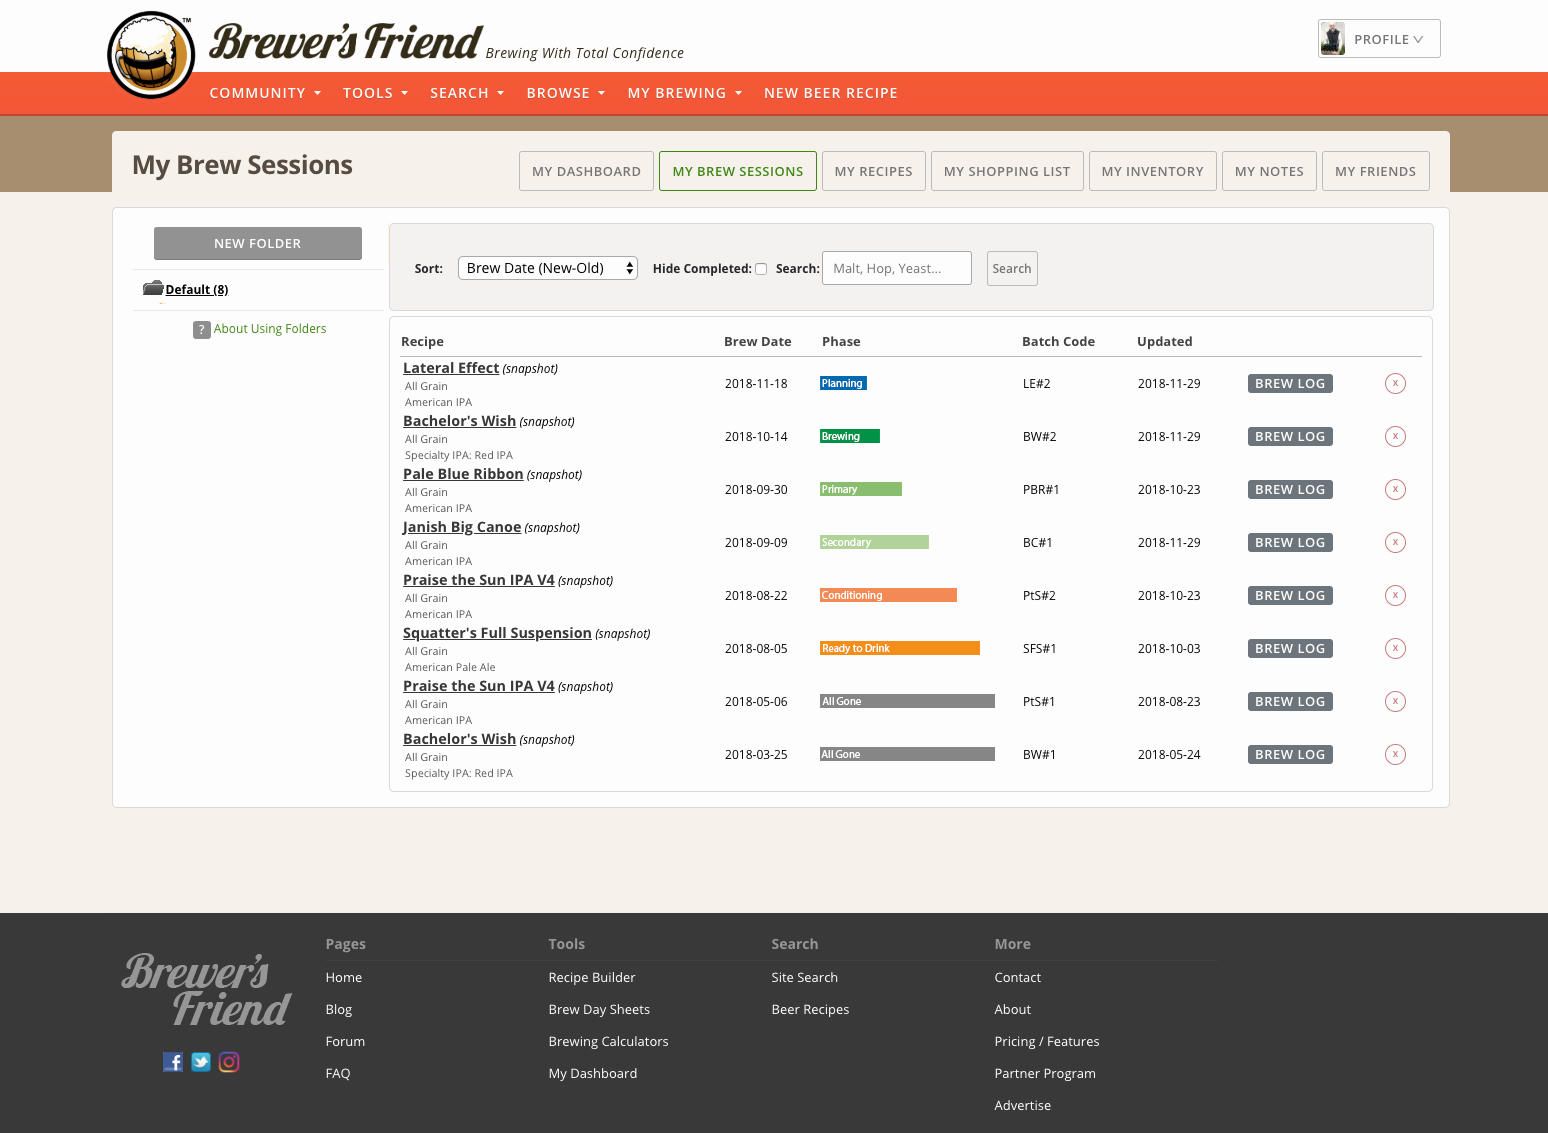
Task: Click the blue Planning phase bar
Action: pyautogui.click(x=843, y=383)
